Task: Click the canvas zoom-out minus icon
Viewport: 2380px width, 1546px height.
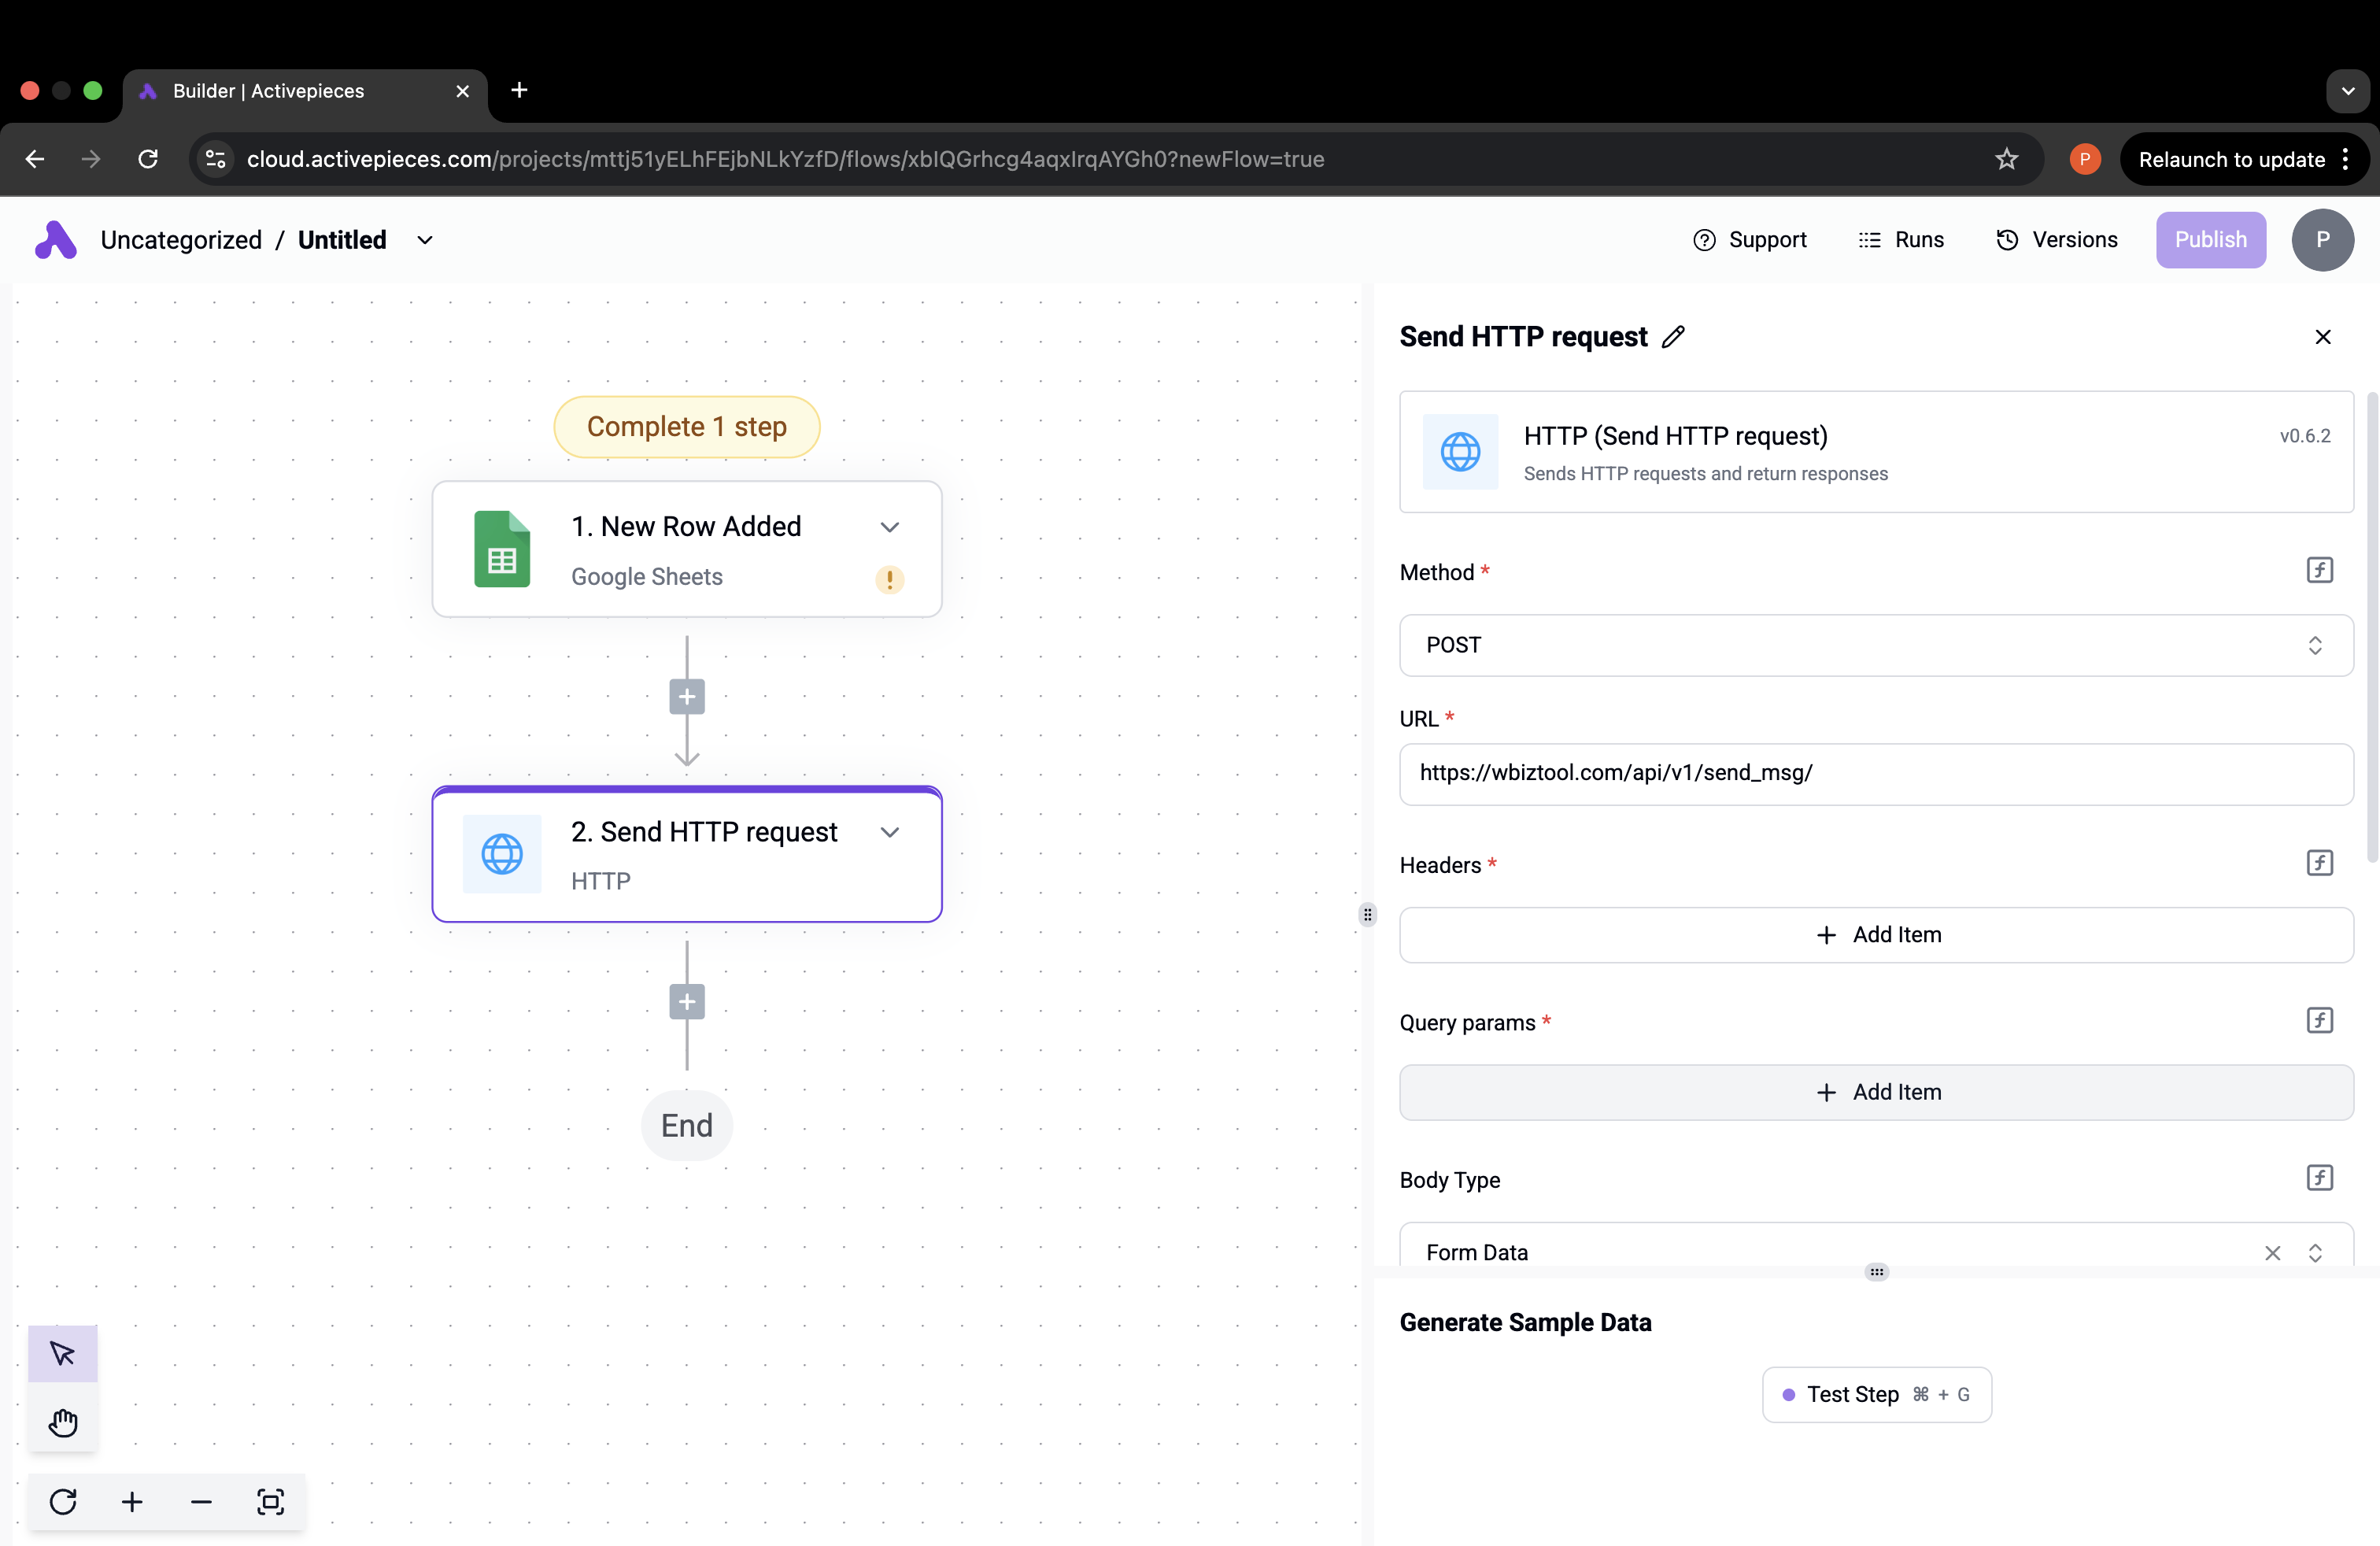Action: [x=201, y=1502]
